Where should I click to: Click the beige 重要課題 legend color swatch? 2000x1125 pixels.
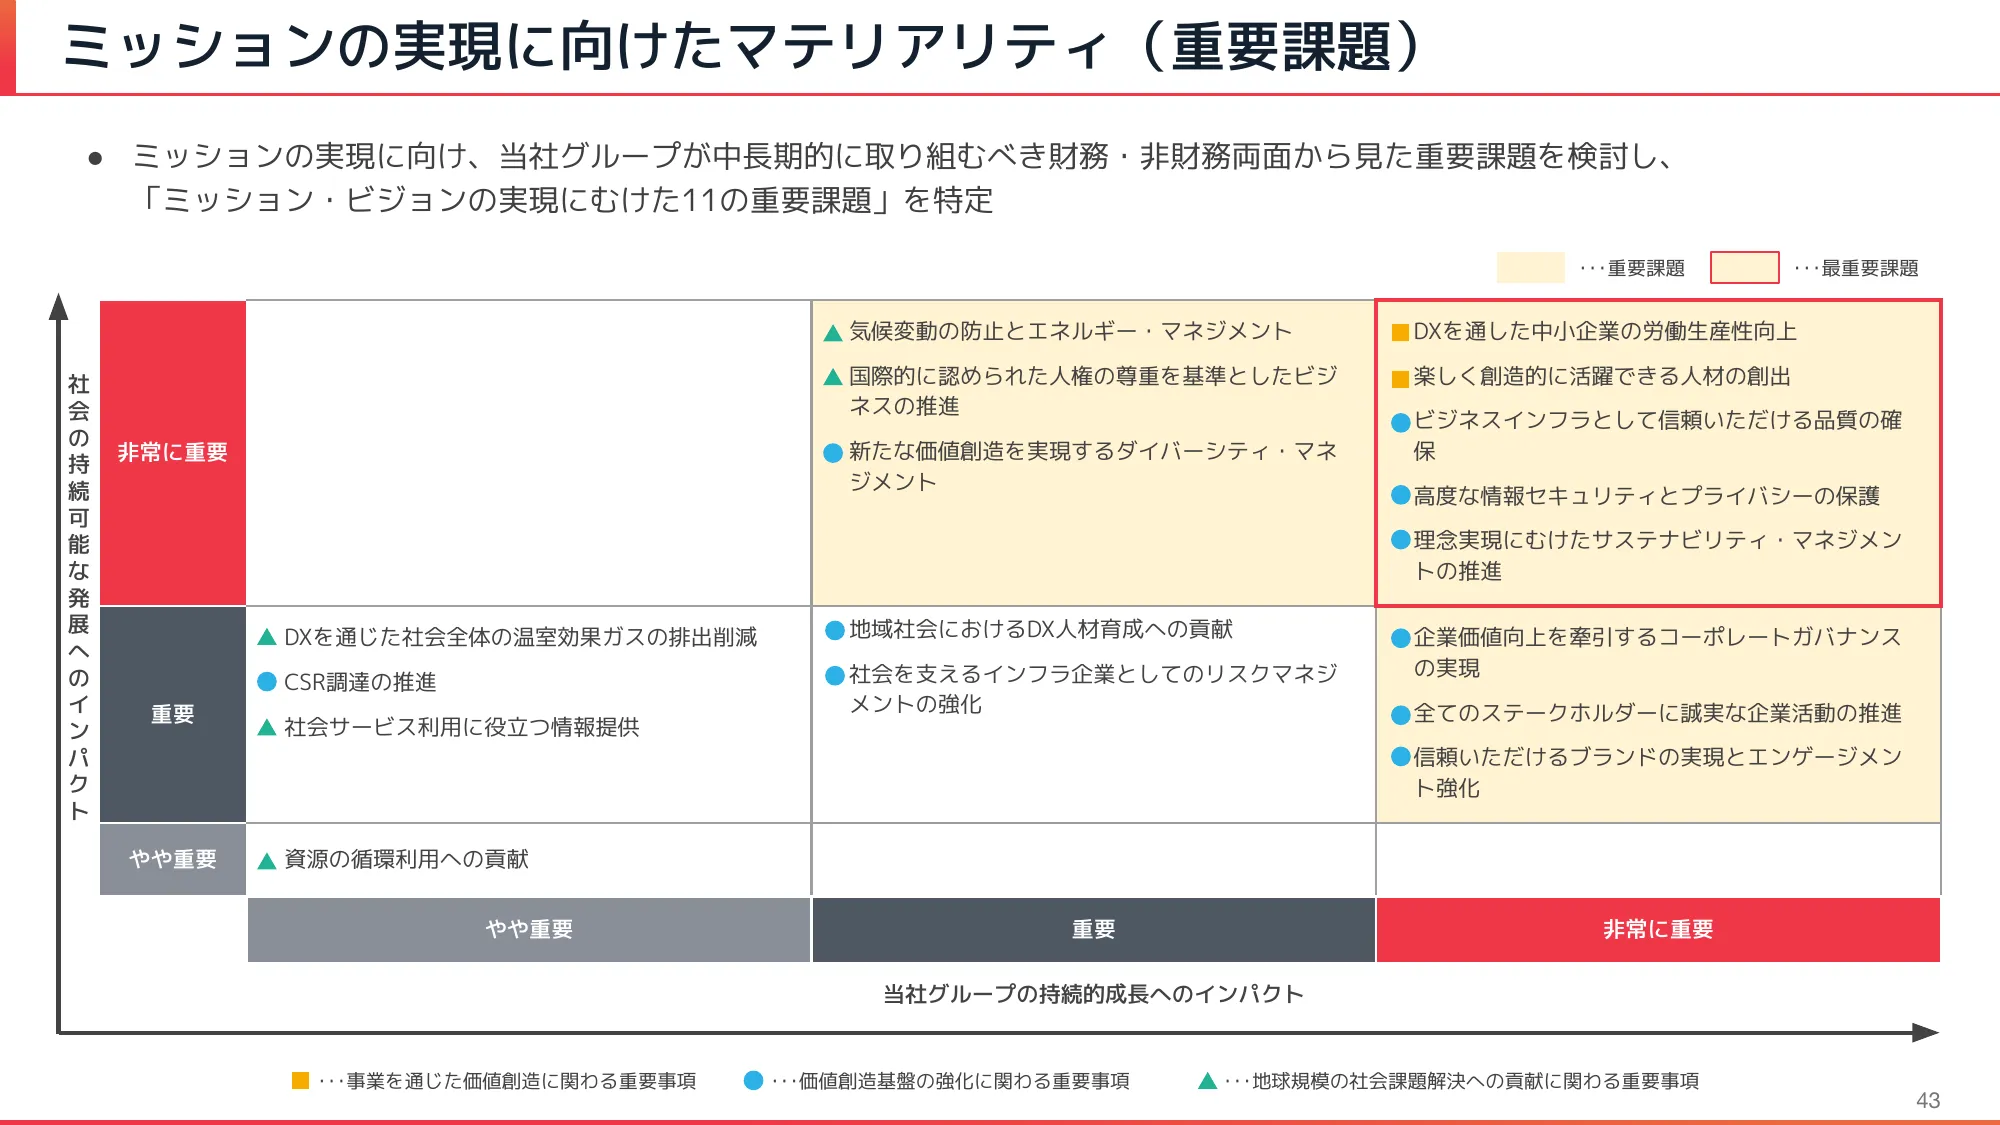click(1530, 268)
